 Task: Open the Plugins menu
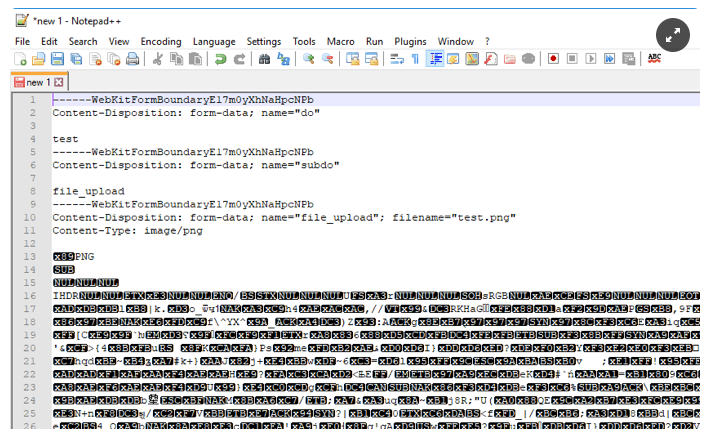click(x=410, y=41)
